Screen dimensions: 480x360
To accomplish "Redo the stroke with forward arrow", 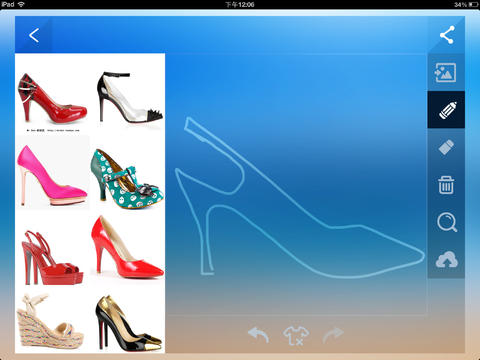I will [x=333, y=335].
